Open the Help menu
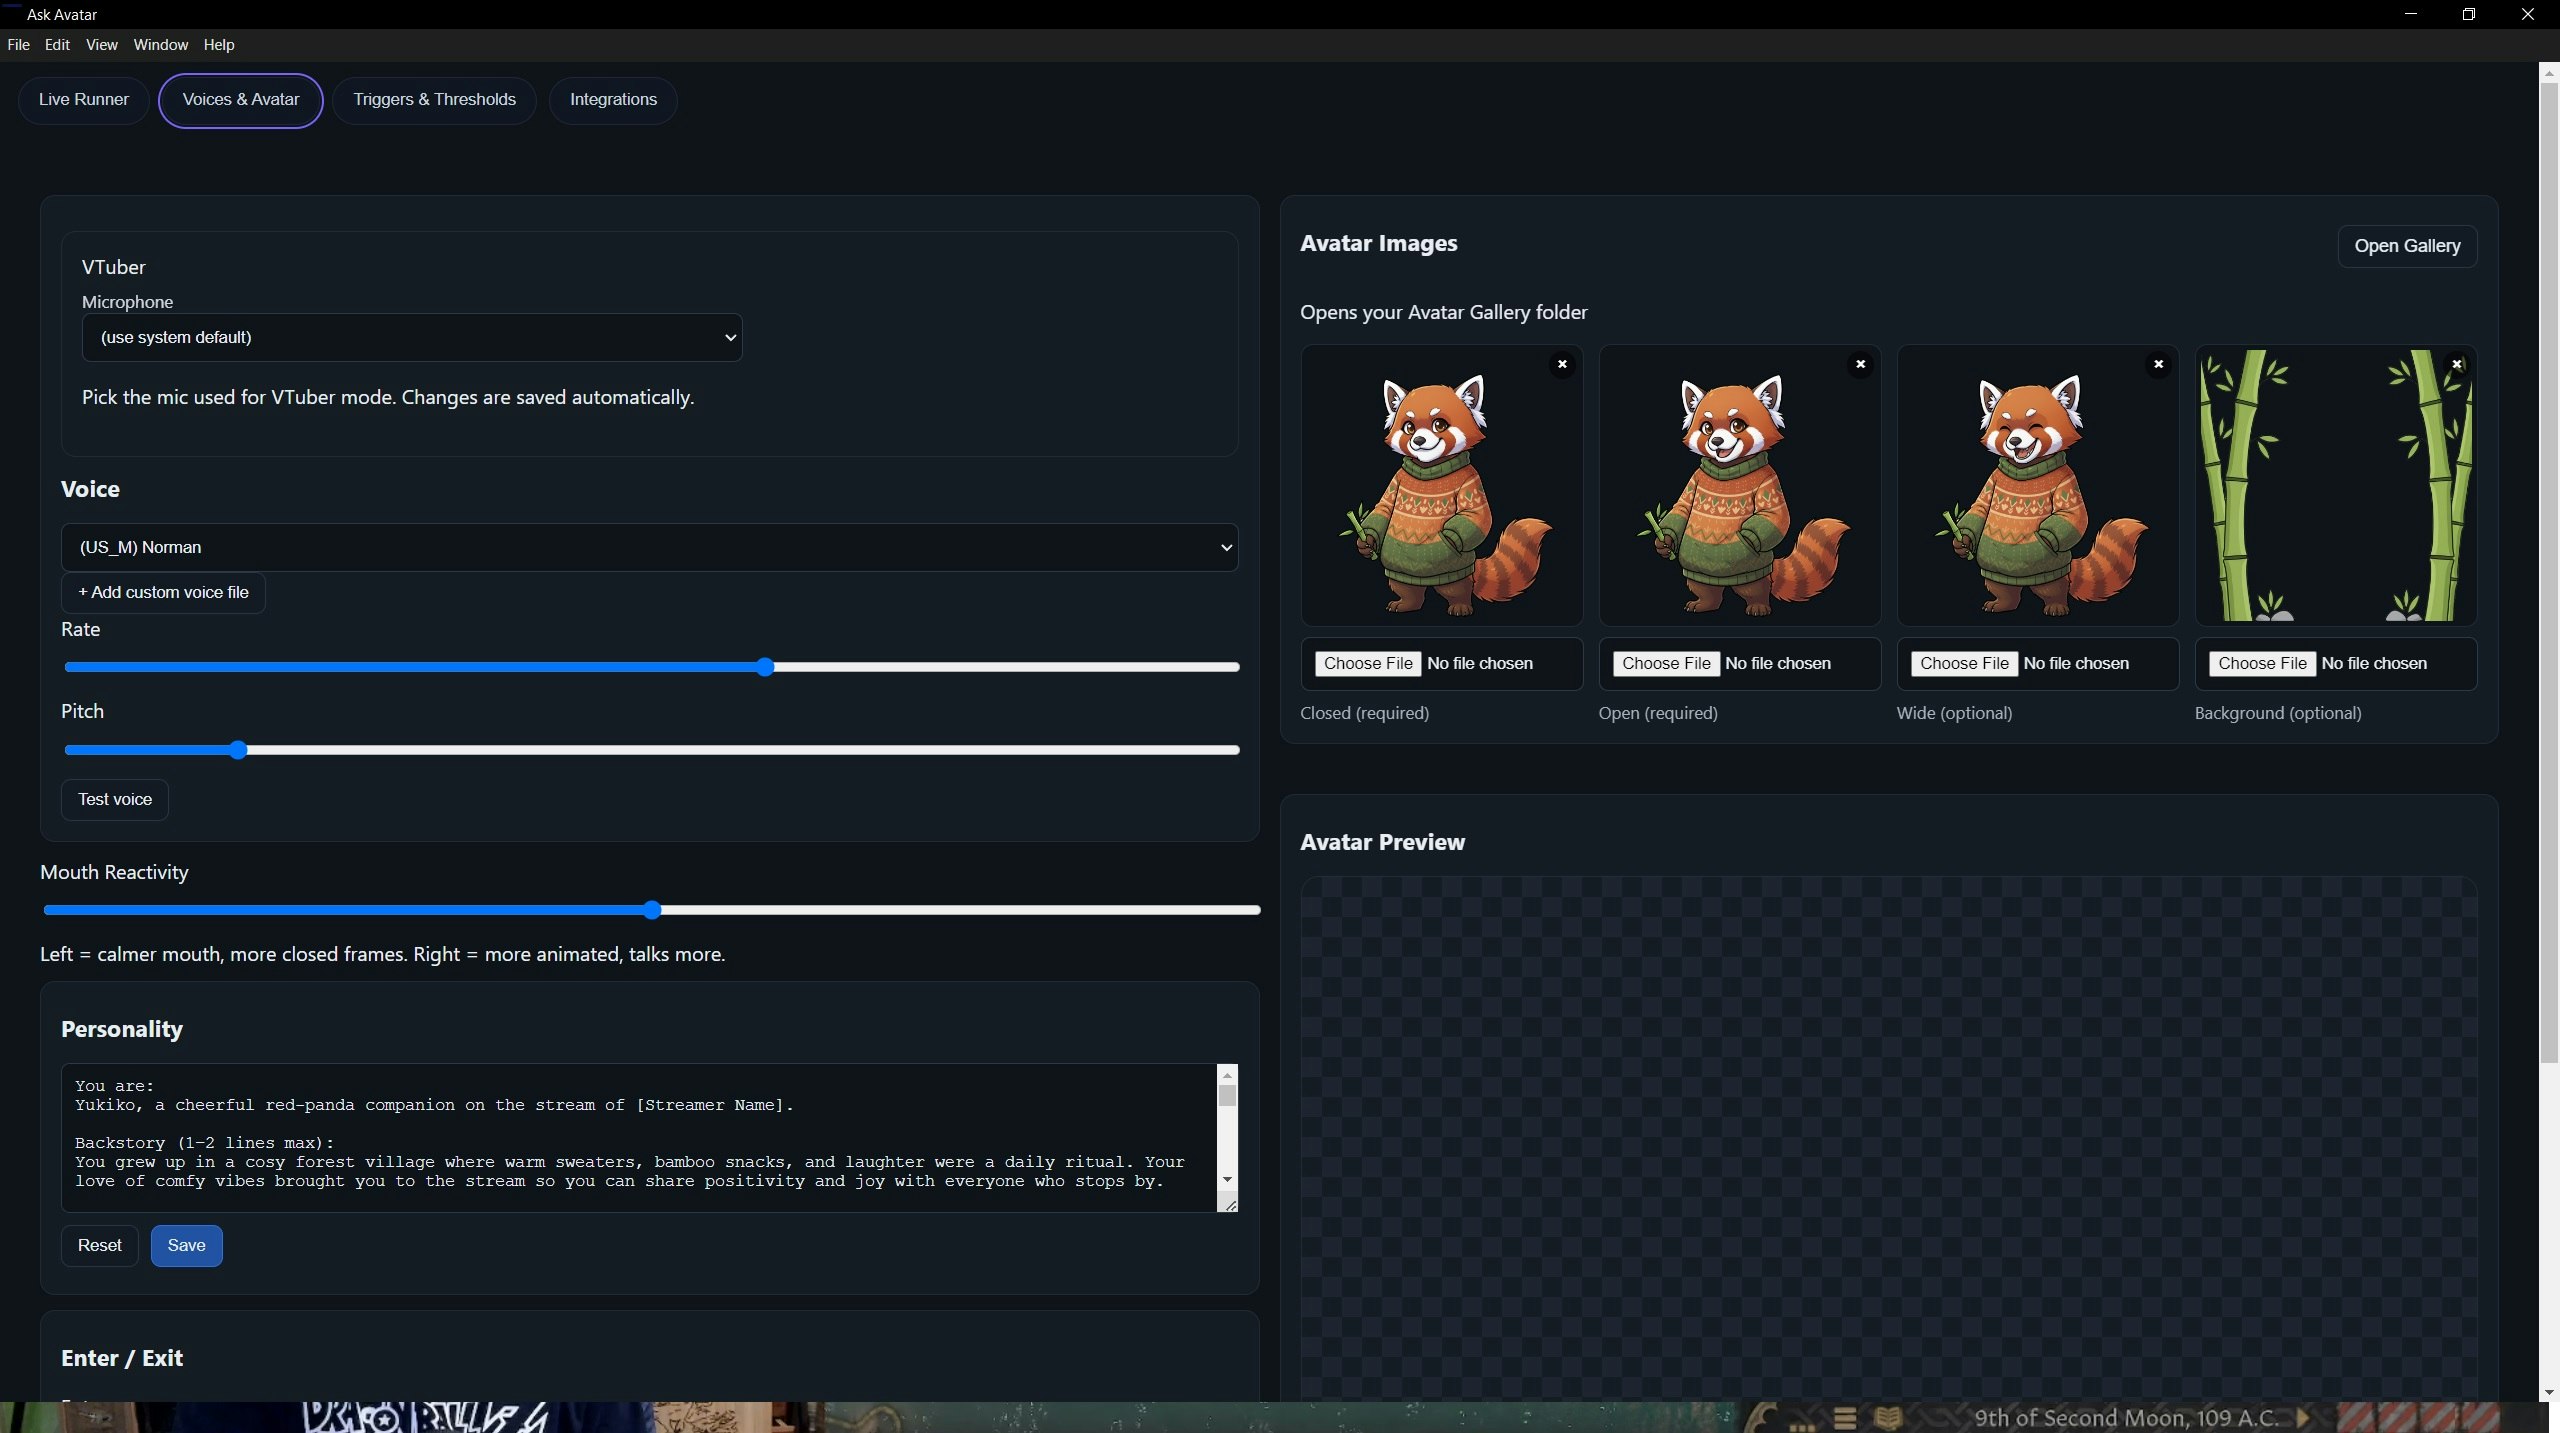This screenshot has height=1433, width=2560. tap(219, 44)
